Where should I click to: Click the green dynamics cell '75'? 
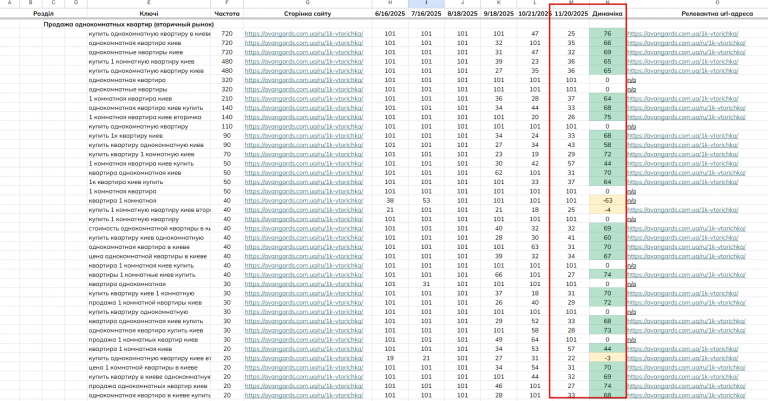(x=607, y=117)
